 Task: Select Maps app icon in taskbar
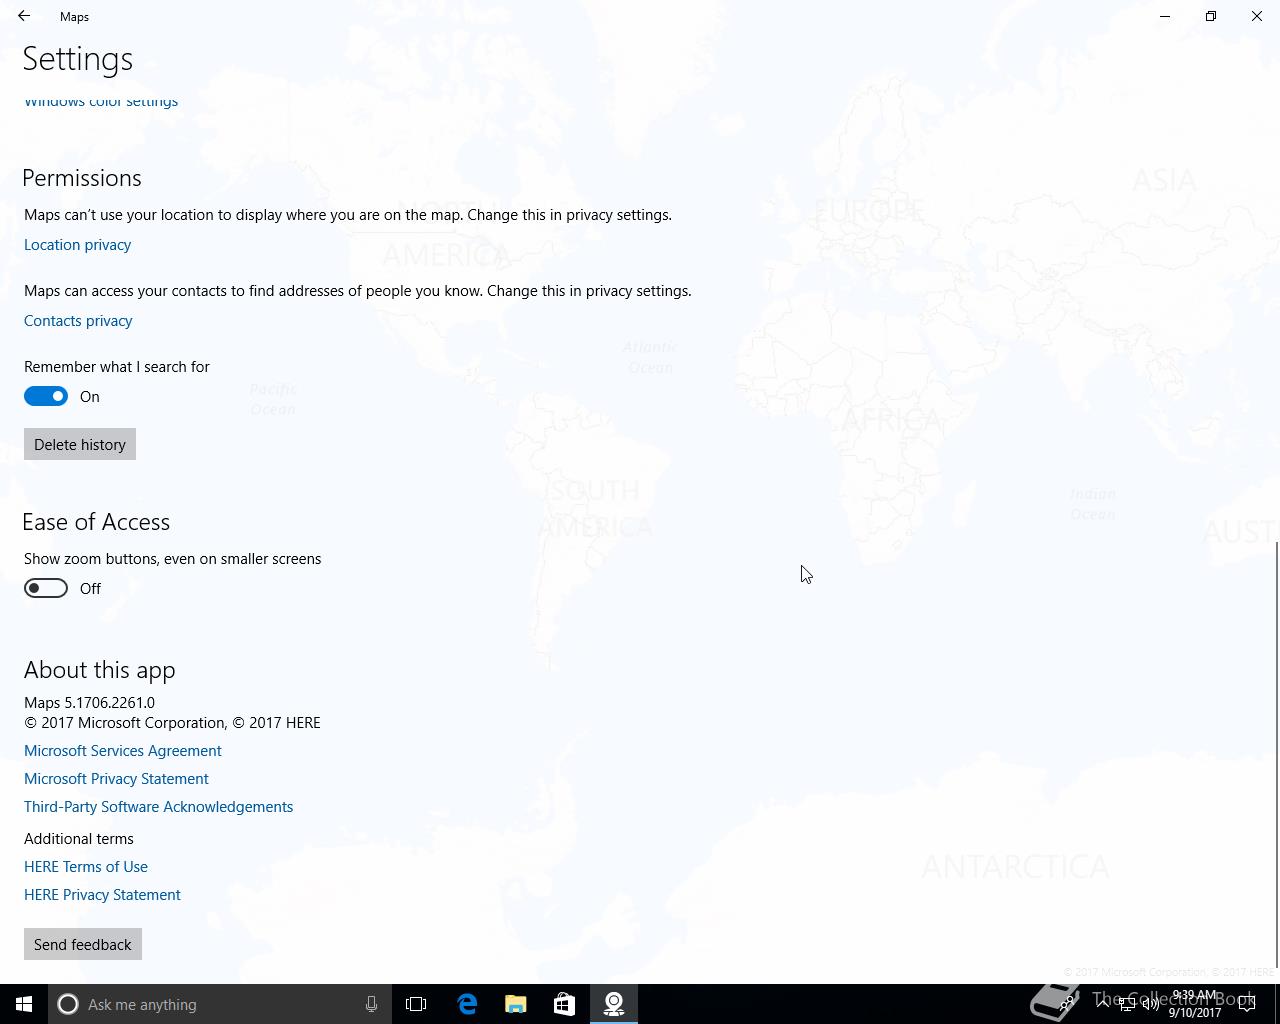pos(614,1004)
